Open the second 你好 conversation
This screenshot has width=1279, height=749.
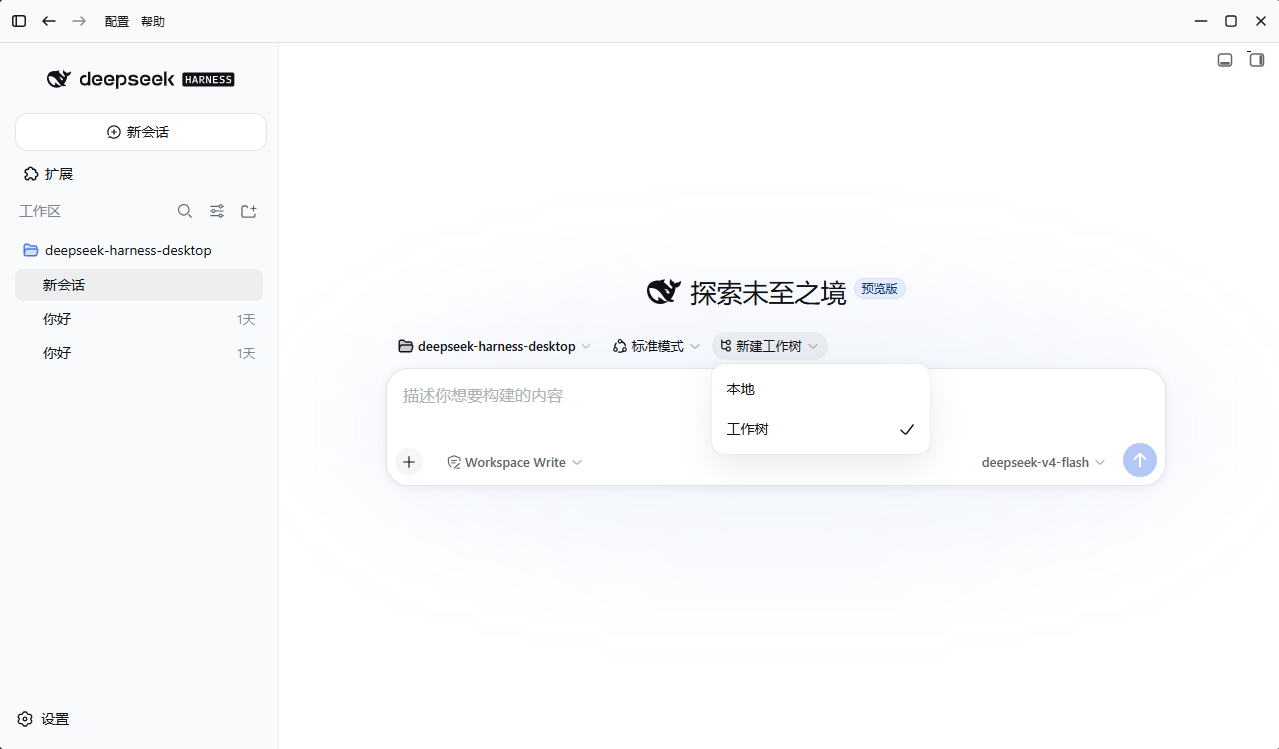(x=139, y=353)
